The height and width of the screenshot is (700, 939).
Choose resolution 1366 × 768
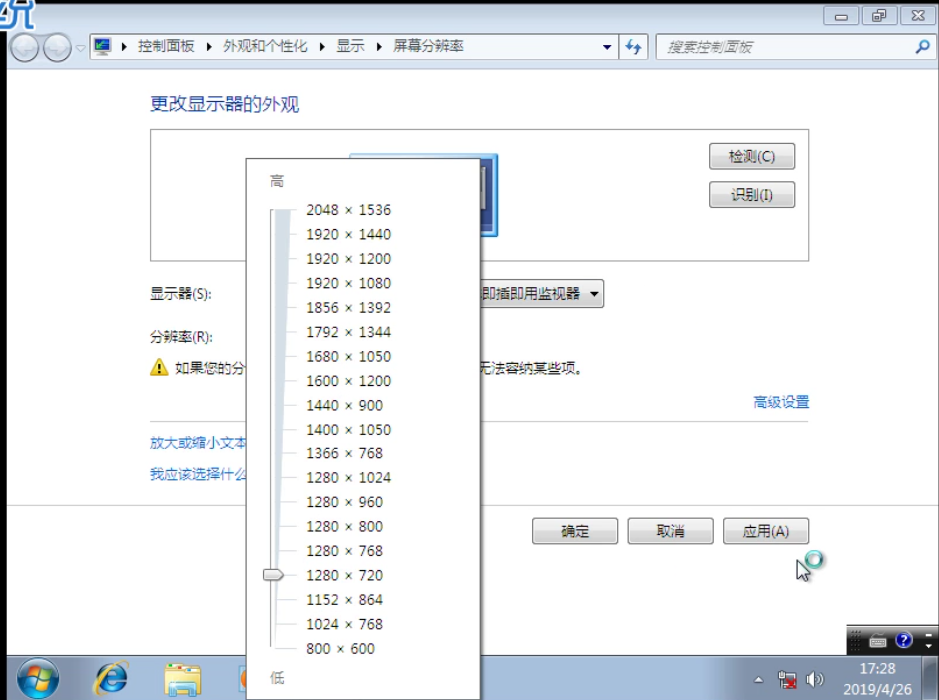(x=344, y=453)
